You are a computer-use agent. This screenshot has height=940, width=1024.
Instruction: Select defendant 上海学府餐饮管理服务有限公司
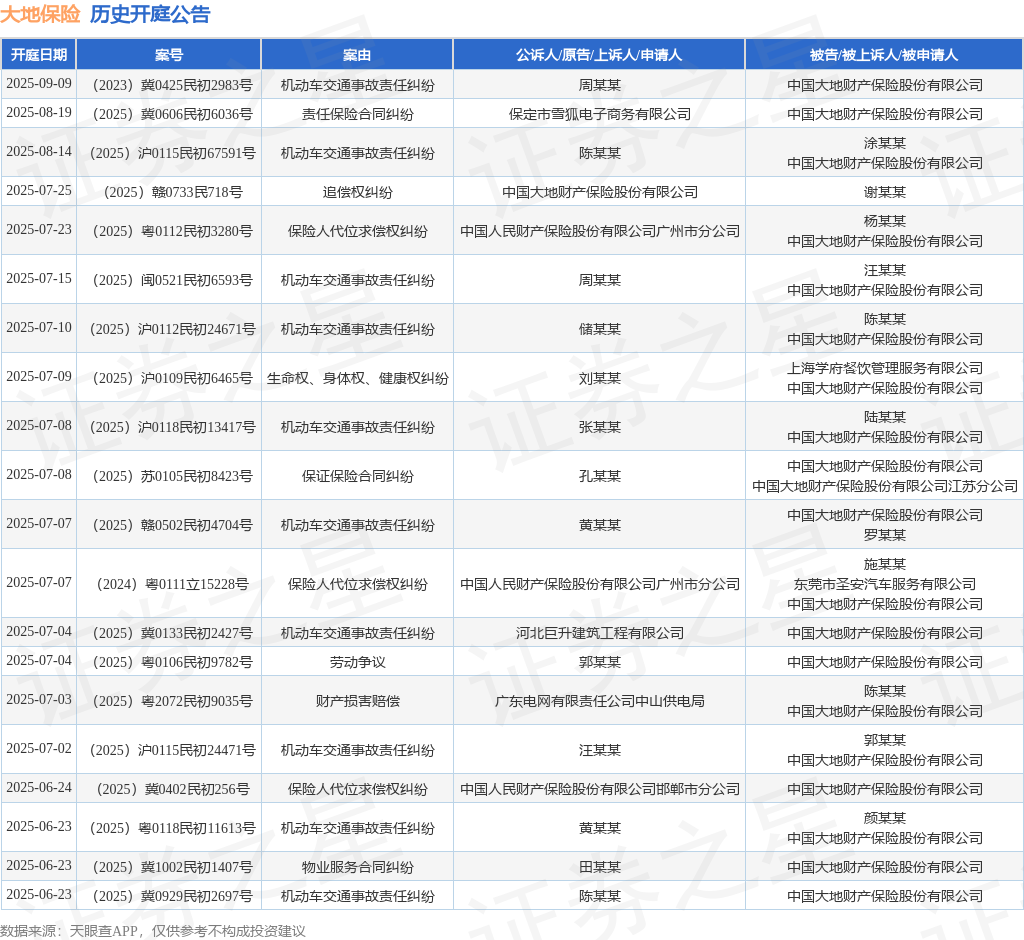(x=885, y=368)
